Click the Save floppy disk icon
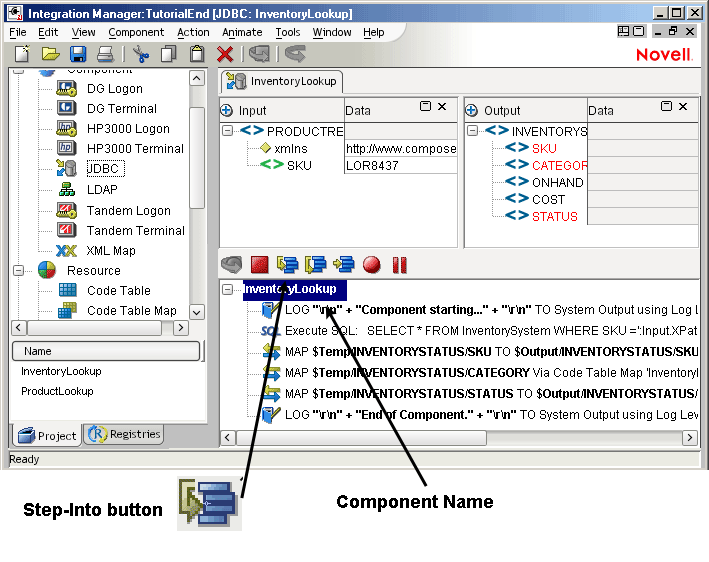 (78, 54)
